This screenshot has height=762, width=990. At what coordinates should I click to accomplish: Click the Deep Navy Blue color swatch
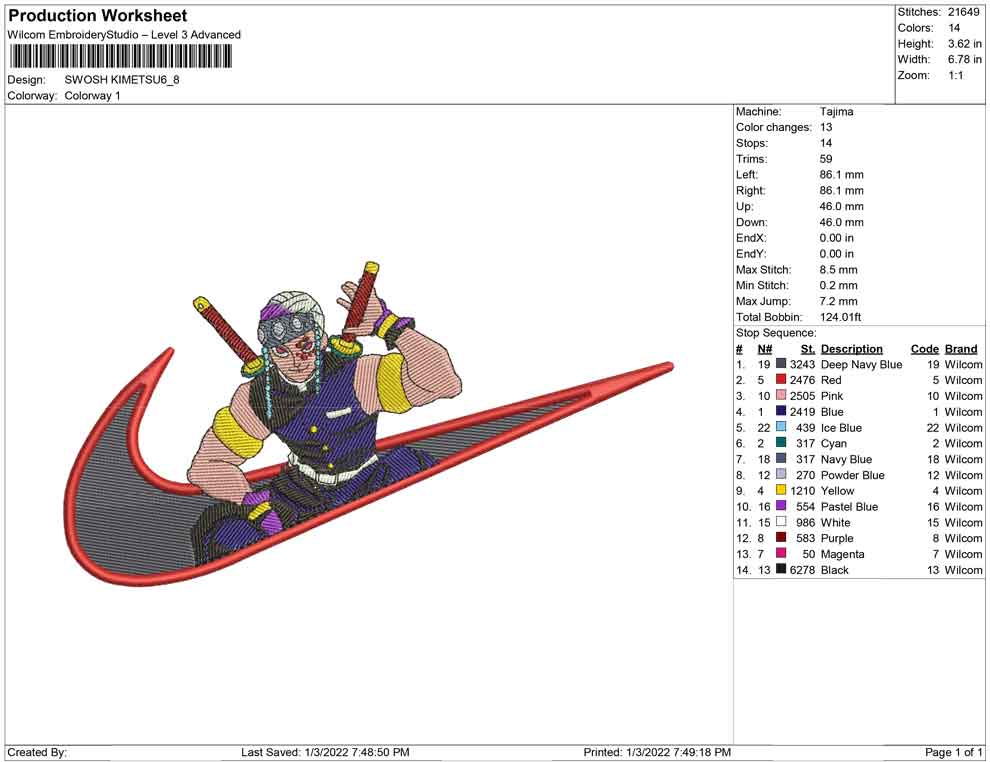(781, 364)
